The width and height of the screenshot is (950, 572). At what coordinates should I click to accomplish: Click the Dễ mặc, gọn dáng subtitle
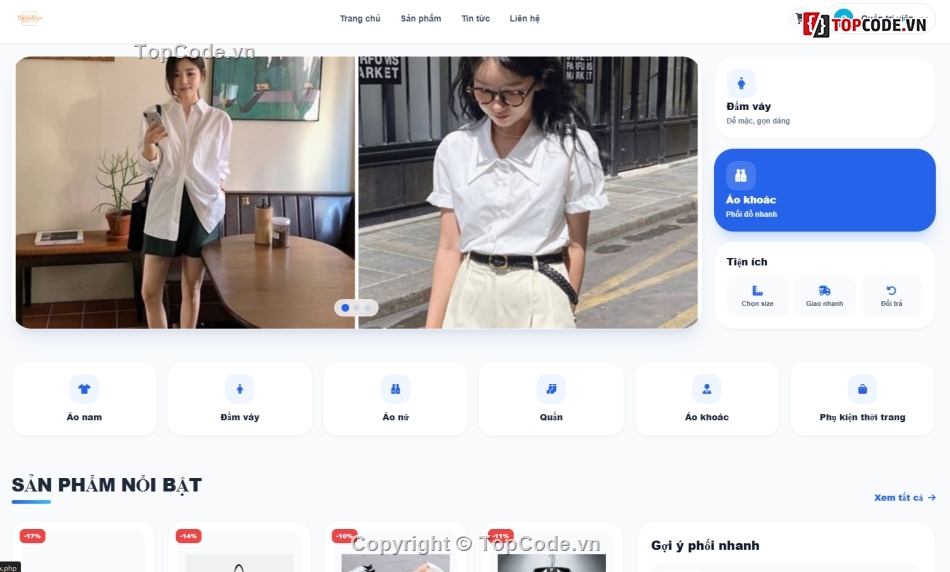point(758,121)
